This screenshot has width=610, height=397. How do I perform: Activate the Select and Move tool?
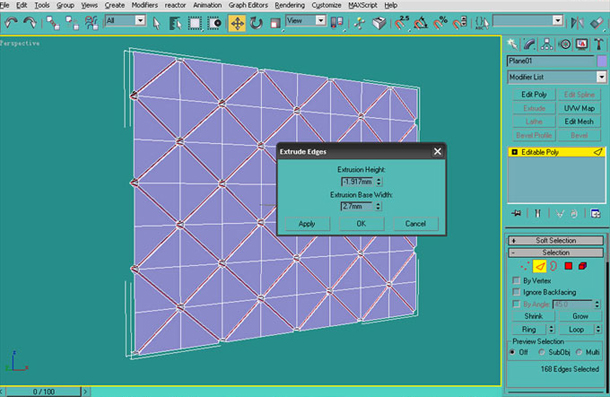point(237,23)
